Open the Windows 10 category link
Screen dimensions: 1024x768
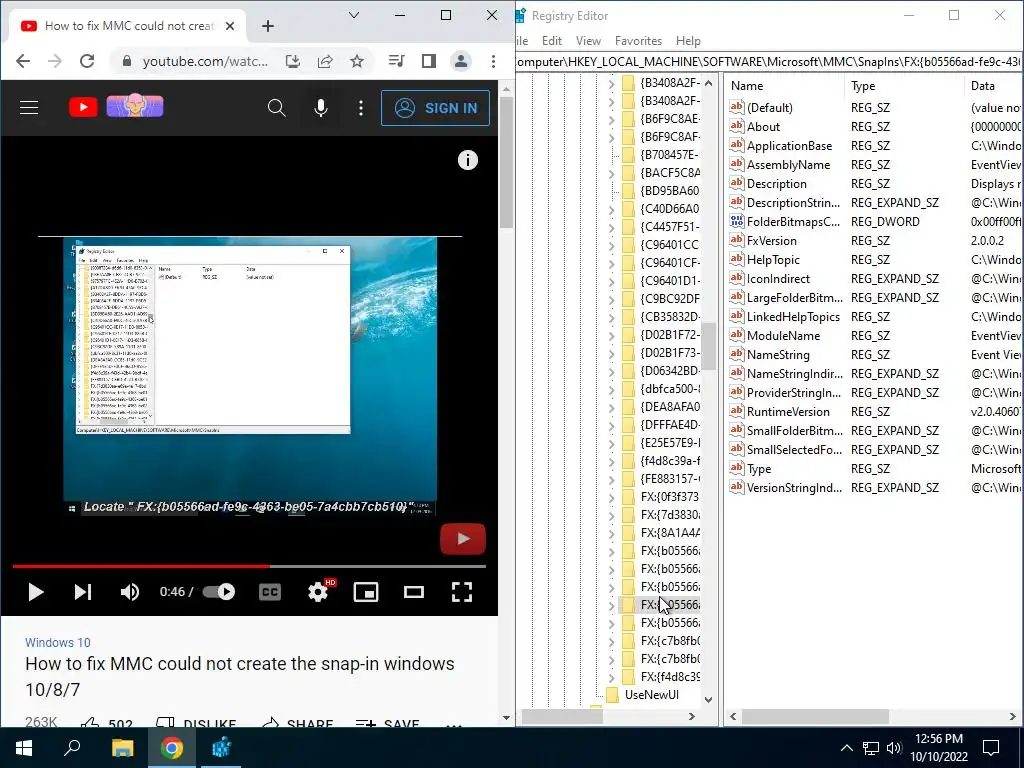click(57, 643)
